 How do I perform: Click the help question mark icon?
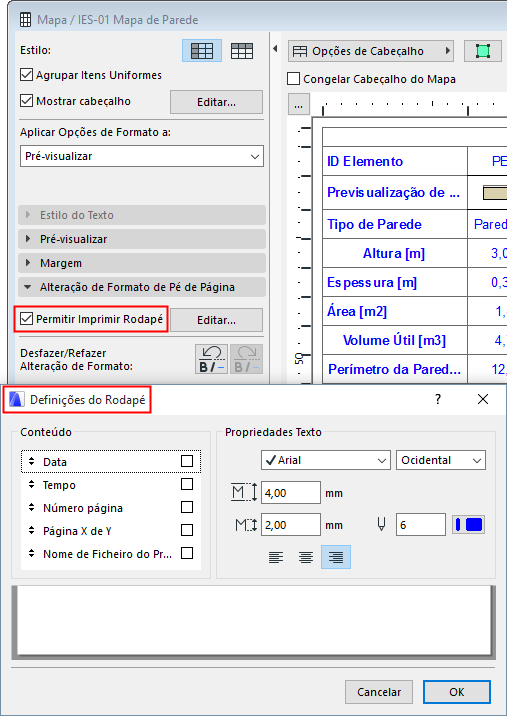pos(438,399)
